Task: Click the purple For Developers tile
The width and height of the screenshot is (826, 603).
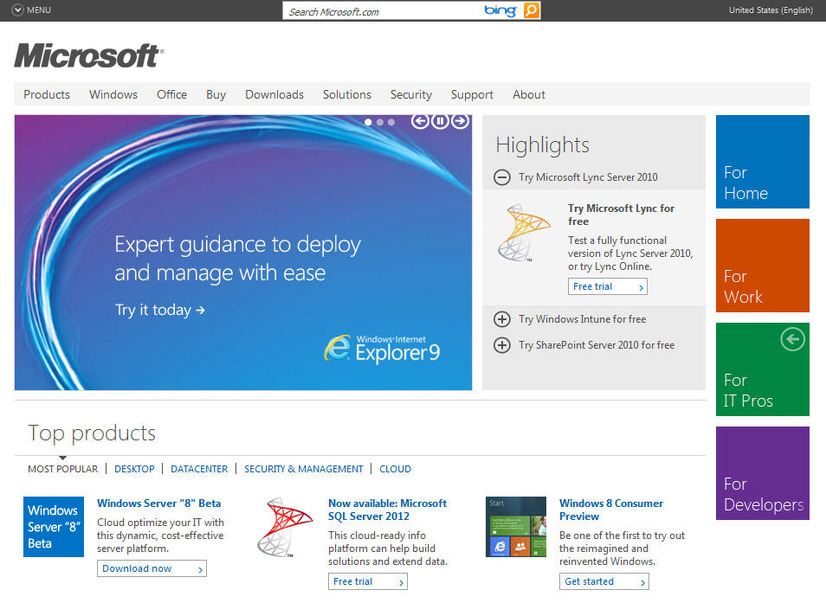Action: (x=763, y=473)
